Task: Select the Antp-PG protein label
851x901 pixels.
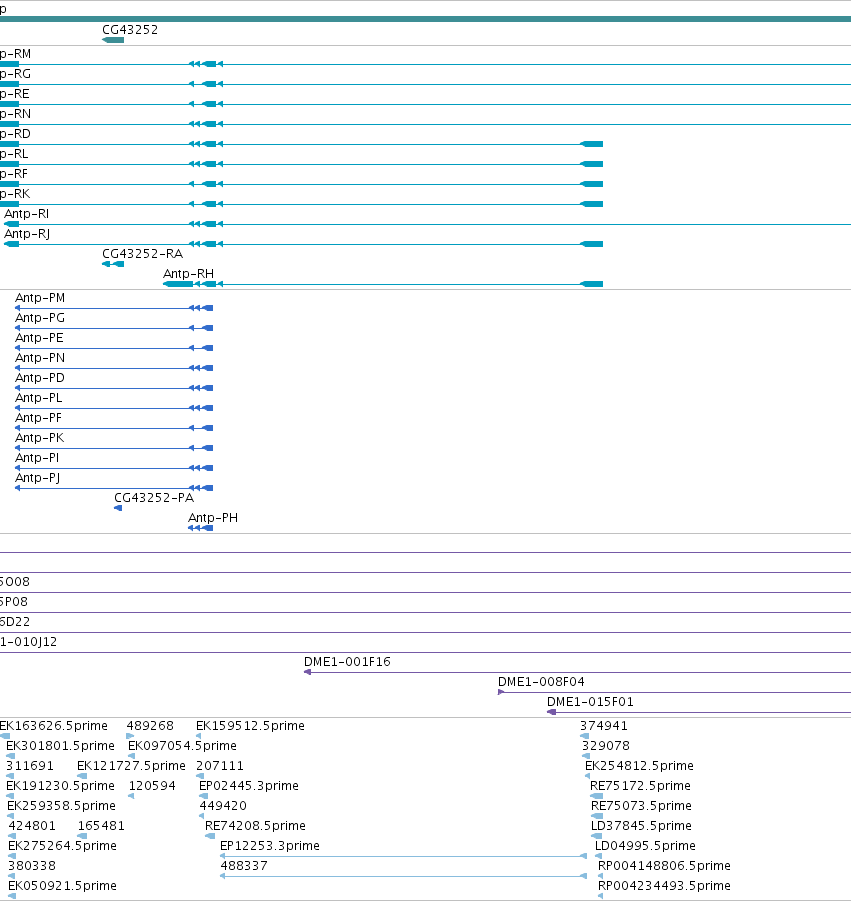Action: click(x=40, y=318)
